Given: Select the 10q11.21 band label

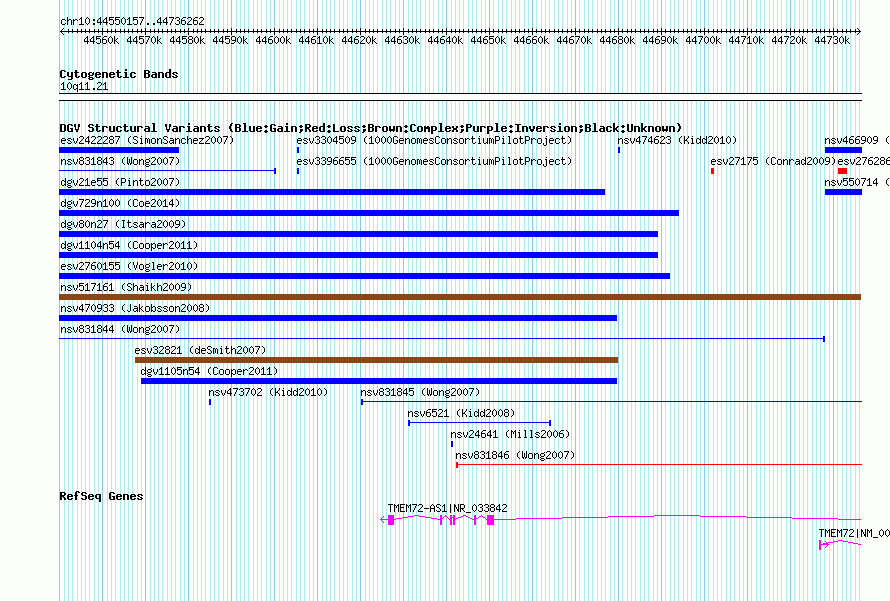Looking at the screenshot, I should 84,86.
